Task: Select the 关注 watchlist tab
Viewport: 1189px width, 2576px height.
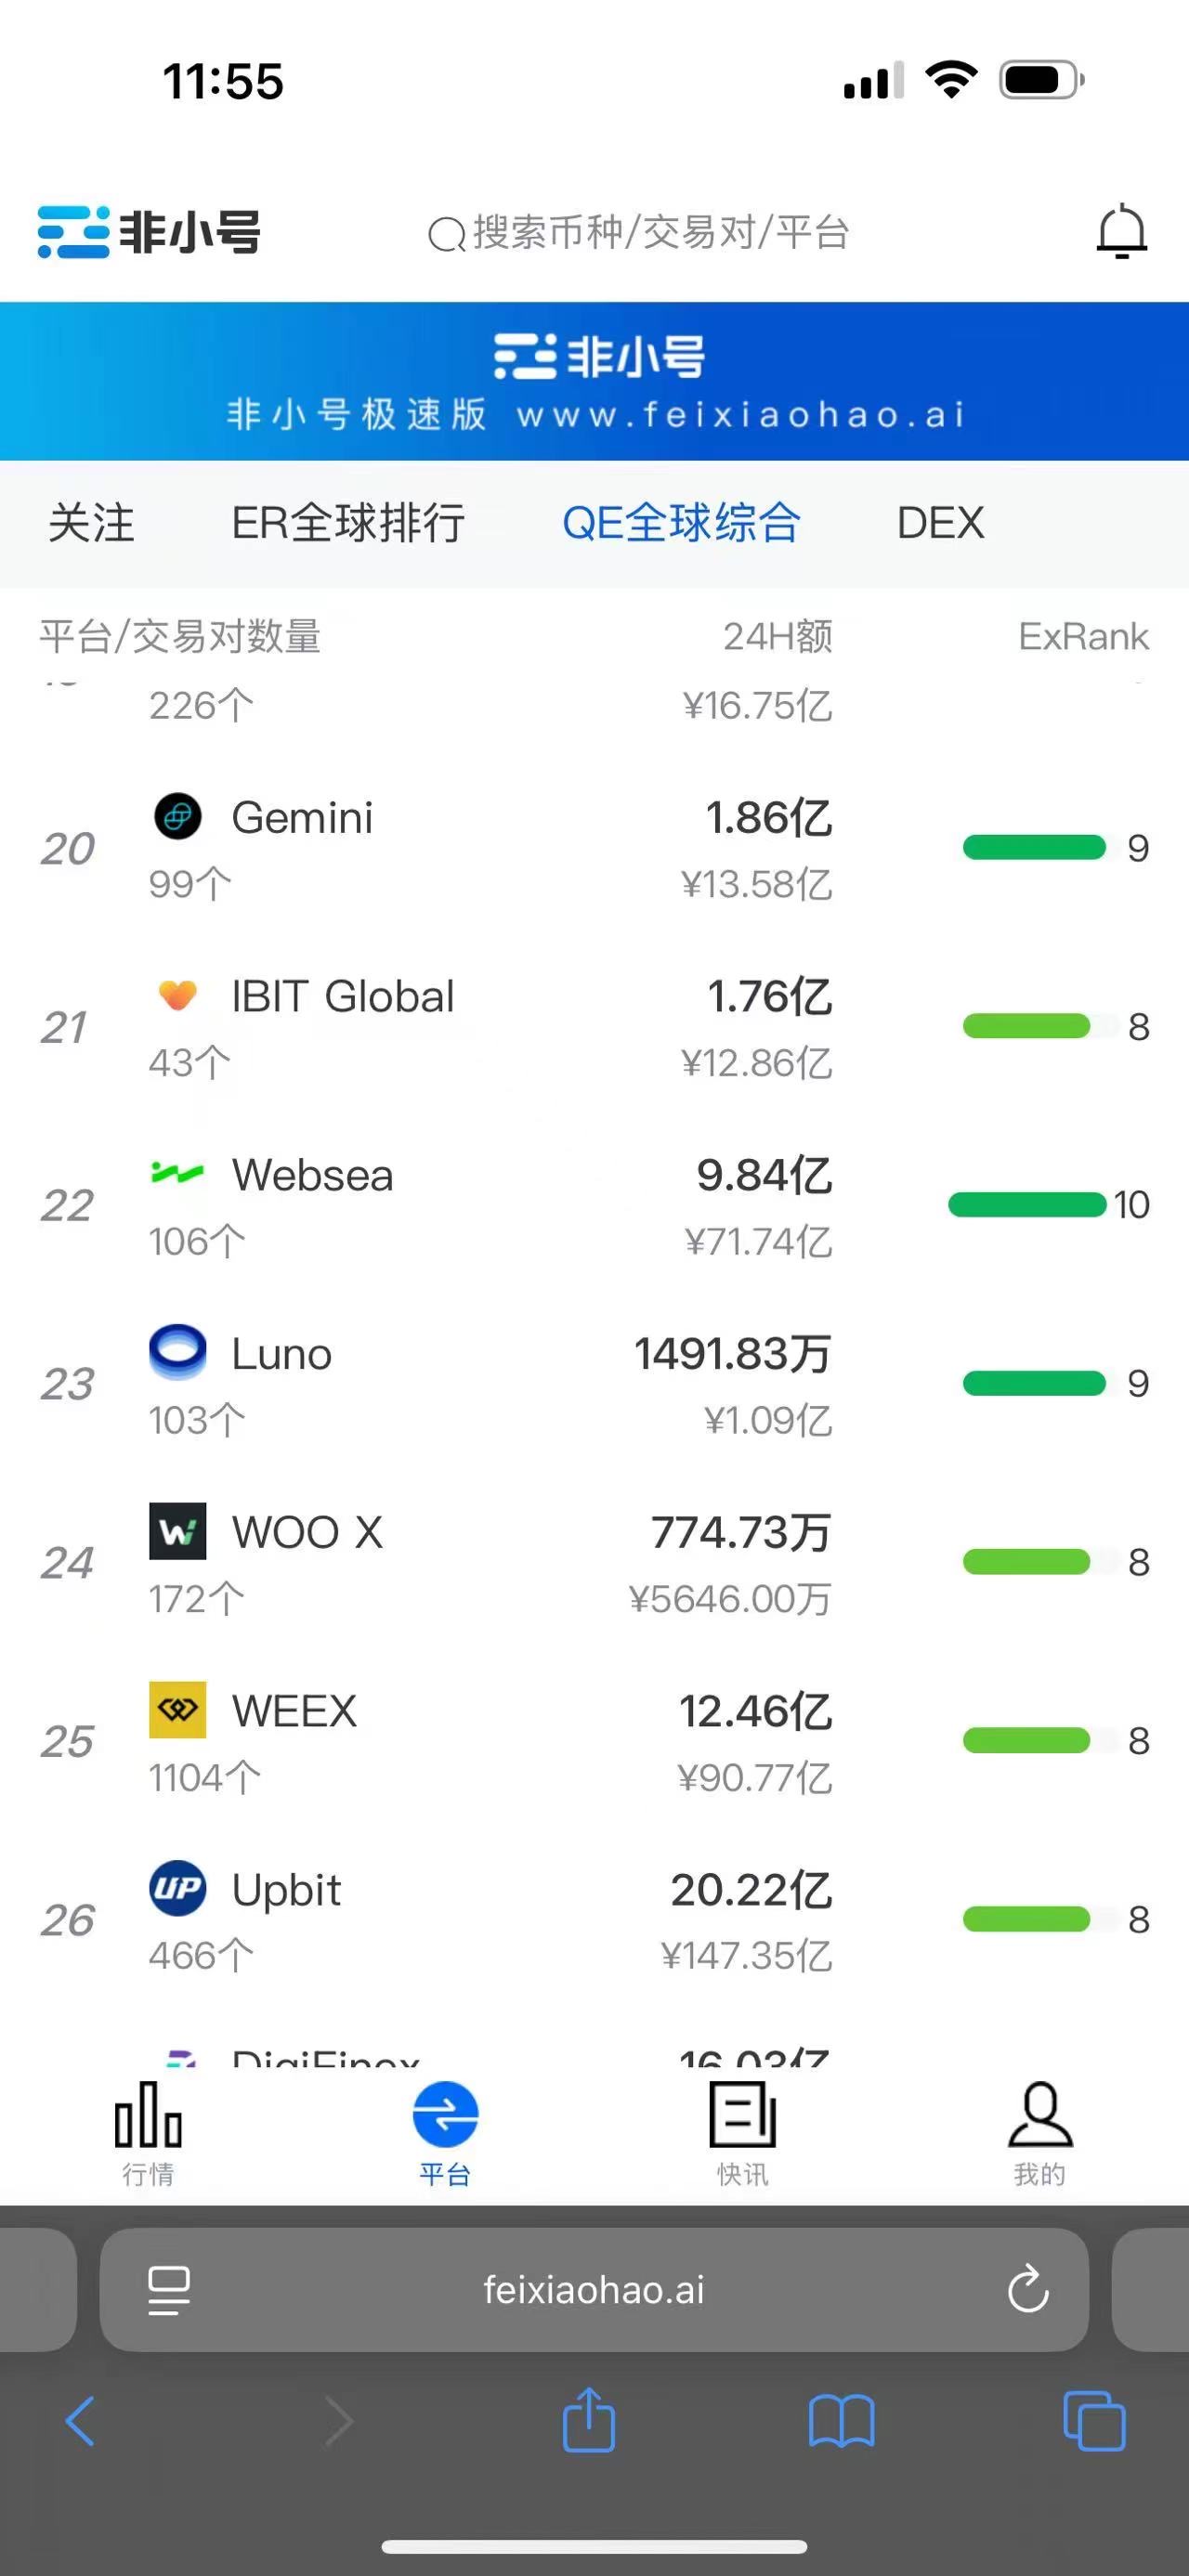Action: click(x=91, y=523)
